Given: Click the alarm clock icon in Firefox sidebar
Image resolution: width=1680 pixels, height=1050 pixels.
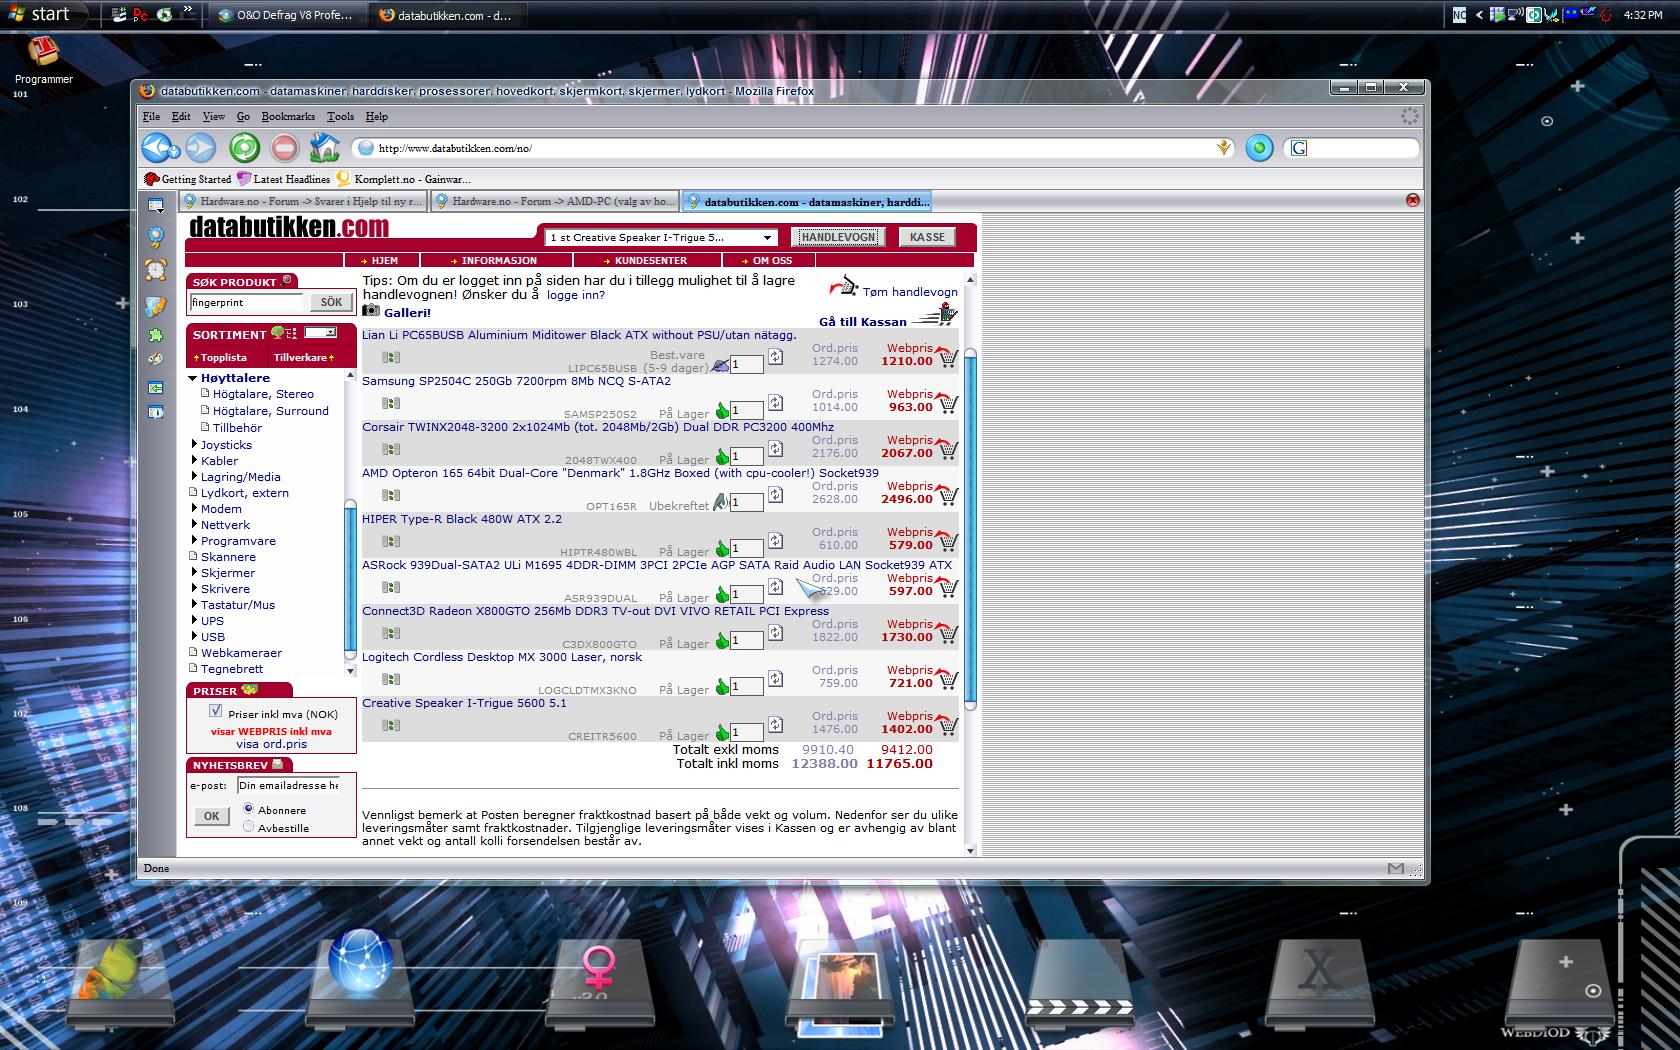Looking at the screenshot, I should (156, 269).
